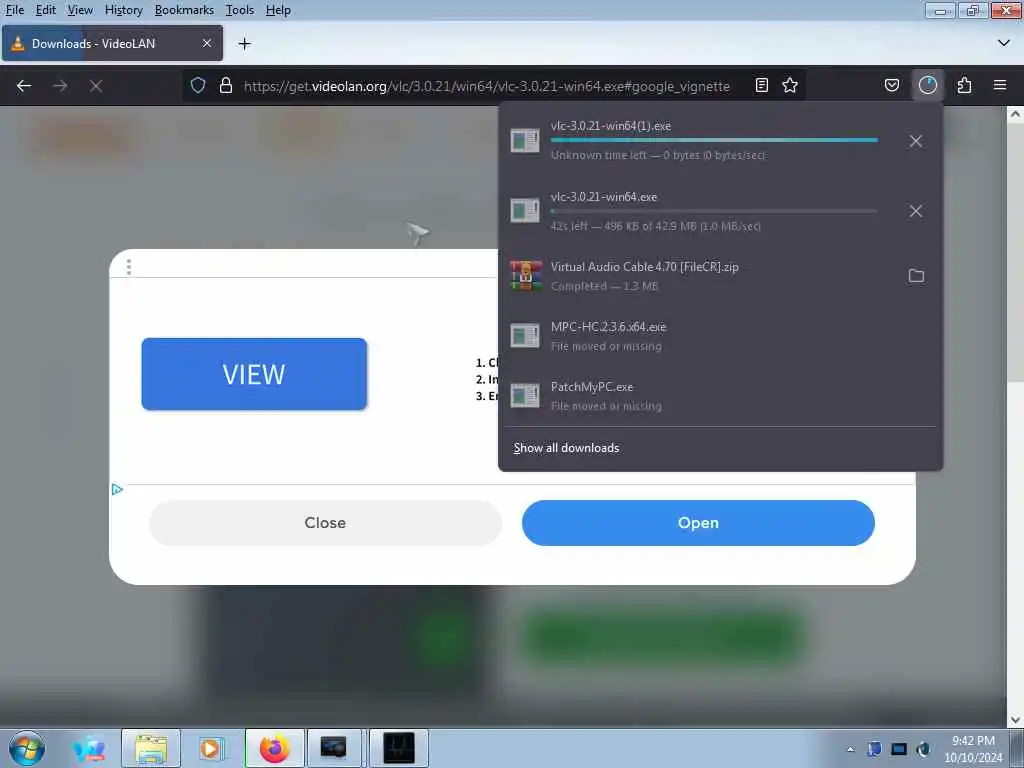Click the vlc-3.0.21-win64.exe file icon
Image resolution: width=1024 pixels, height=768 pixels.
click(x=525, y=210)
